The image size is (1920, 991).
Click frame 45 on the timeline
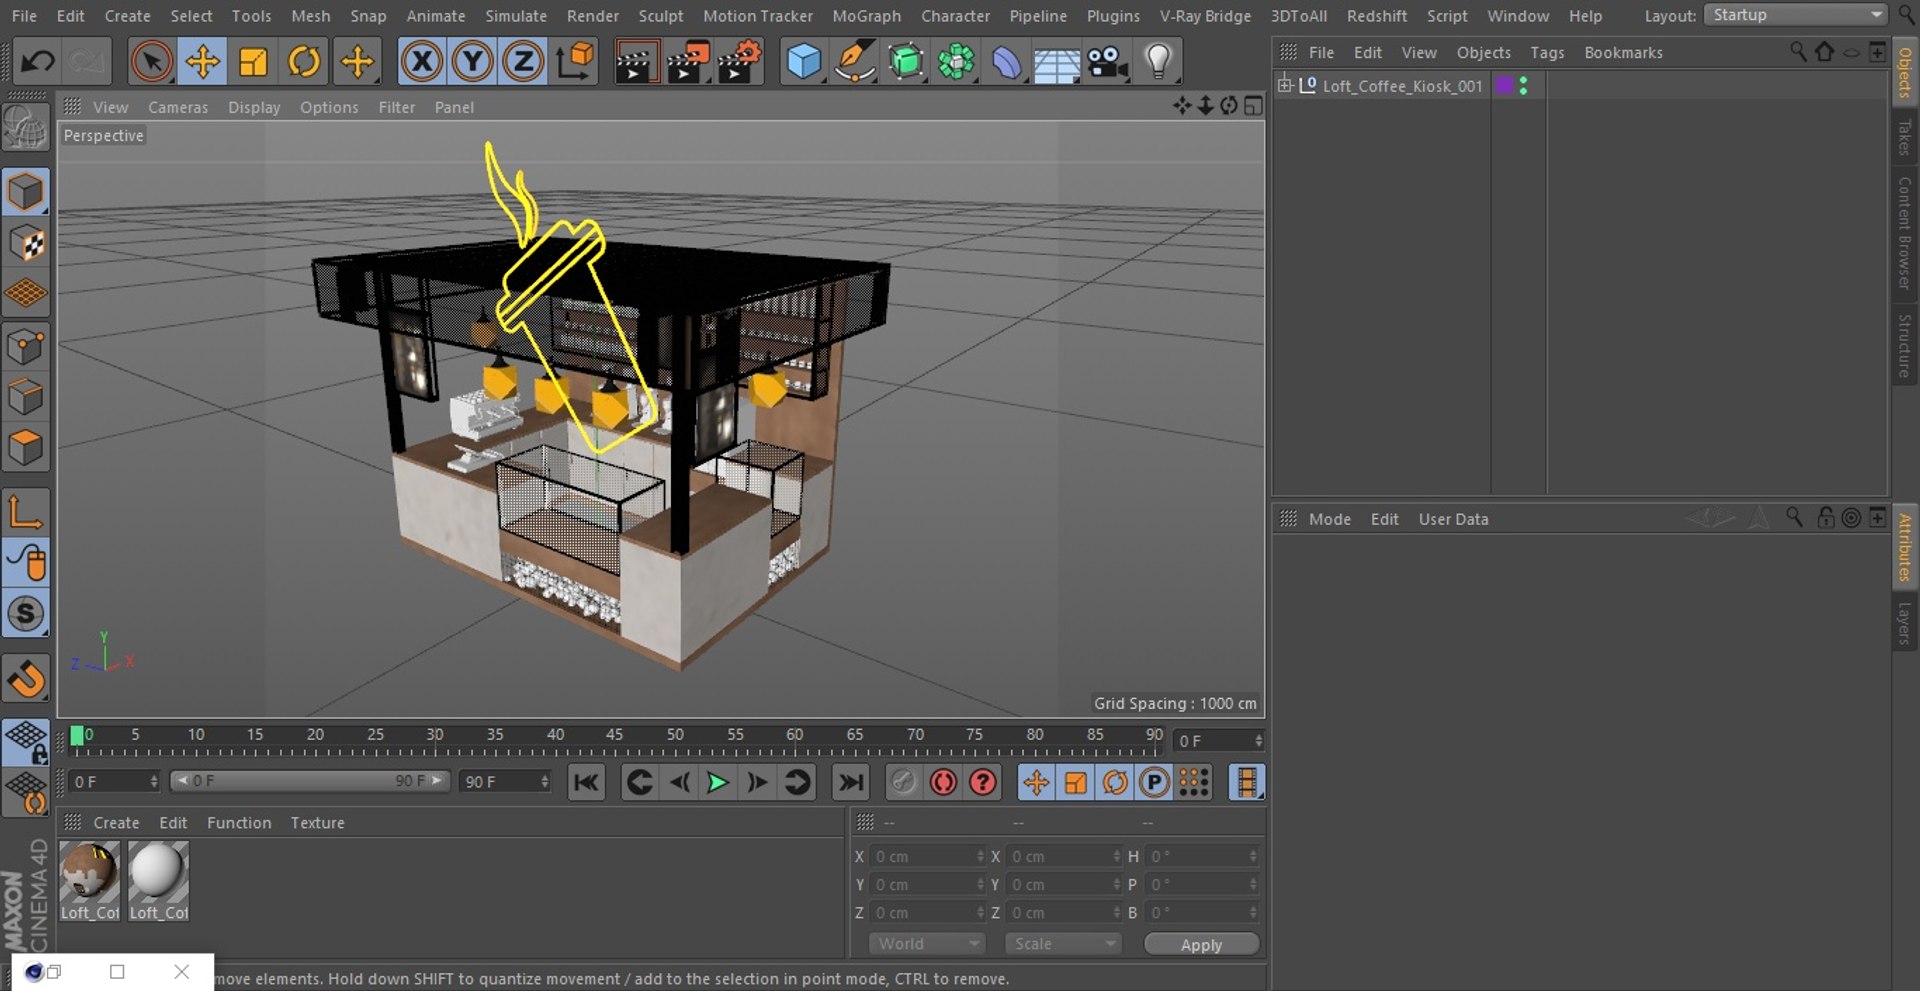614,735
